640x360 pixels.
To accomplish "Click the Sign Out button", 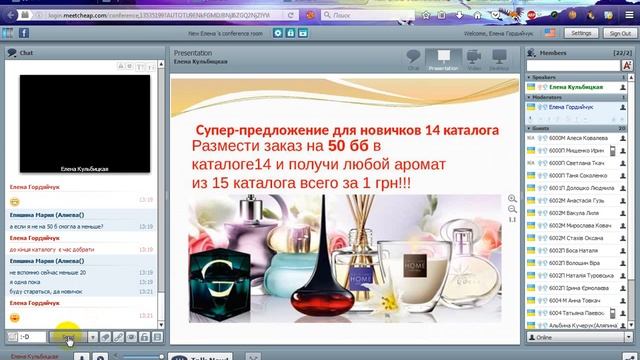I will pos(620,33).
